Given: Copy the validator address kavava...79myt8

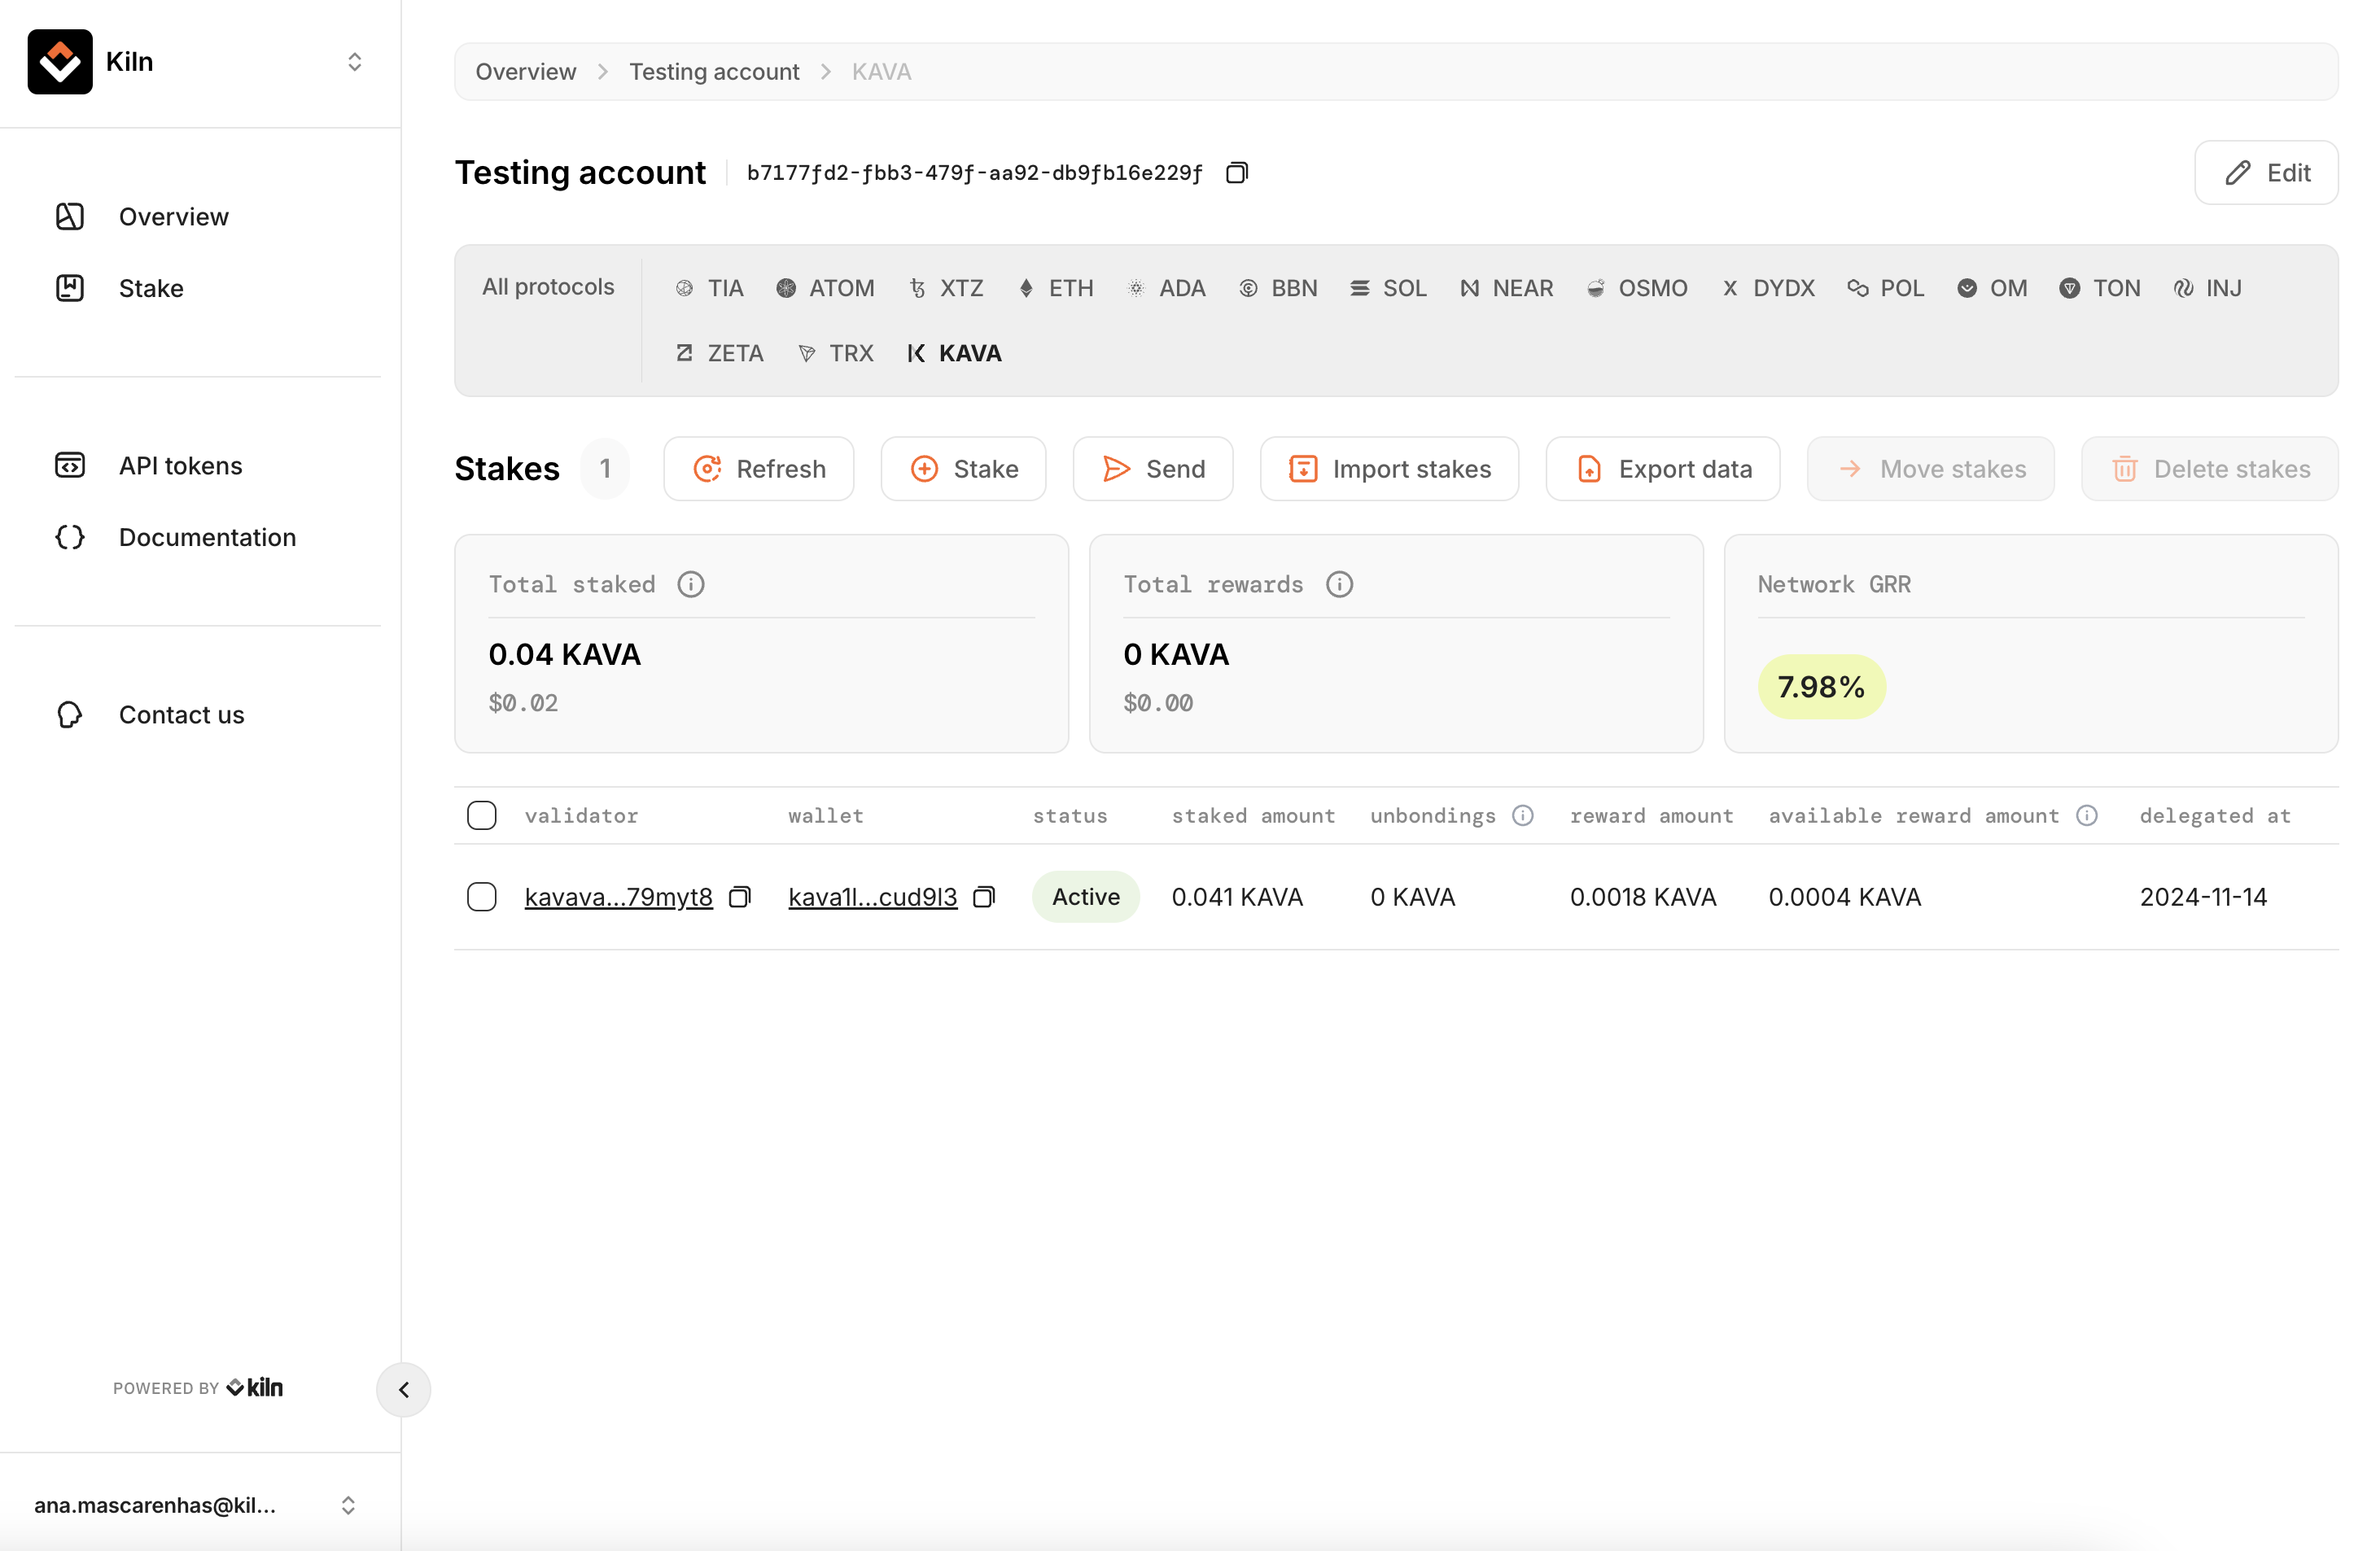Looking at the screenshot, I should [740, 897].
